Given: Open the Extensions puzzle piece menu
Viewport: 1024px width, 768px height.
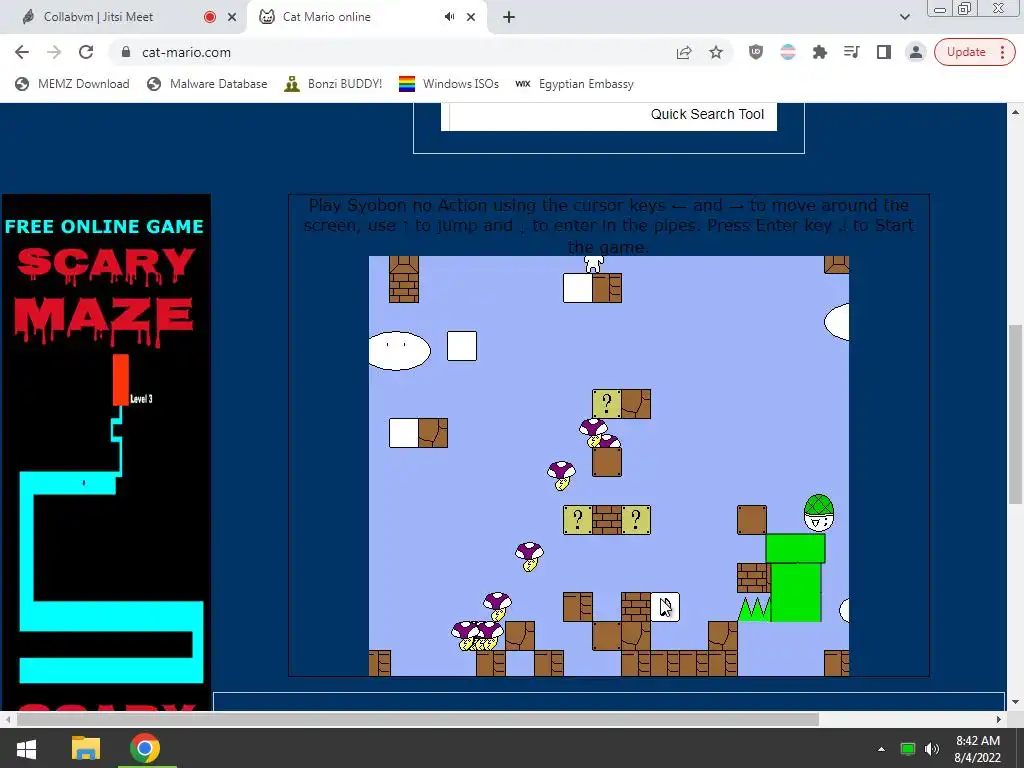Looking at the screenshot, I should click(820, 52).
